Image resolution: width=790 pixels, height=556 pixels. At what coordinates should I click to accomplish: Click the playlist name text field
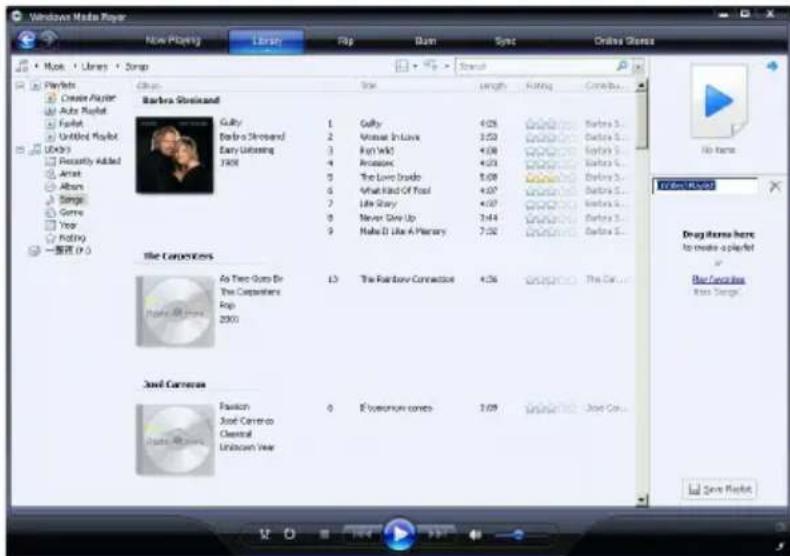(x=705, y=186)
